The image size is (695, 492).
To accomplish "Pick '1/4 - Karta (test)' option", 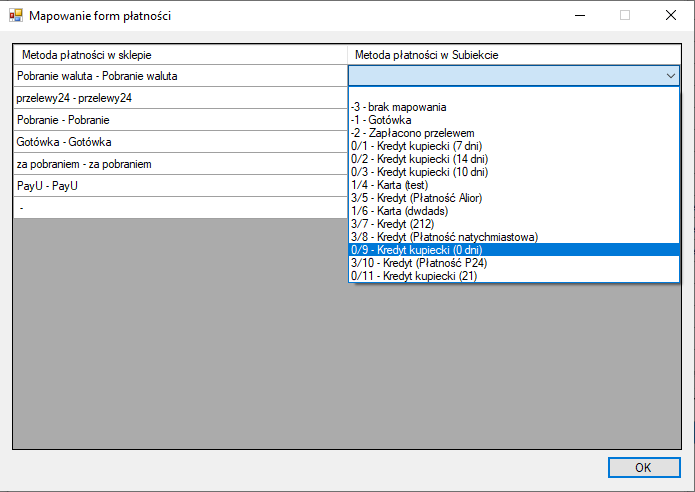I will pyautogui.click(x=514, y=185).
